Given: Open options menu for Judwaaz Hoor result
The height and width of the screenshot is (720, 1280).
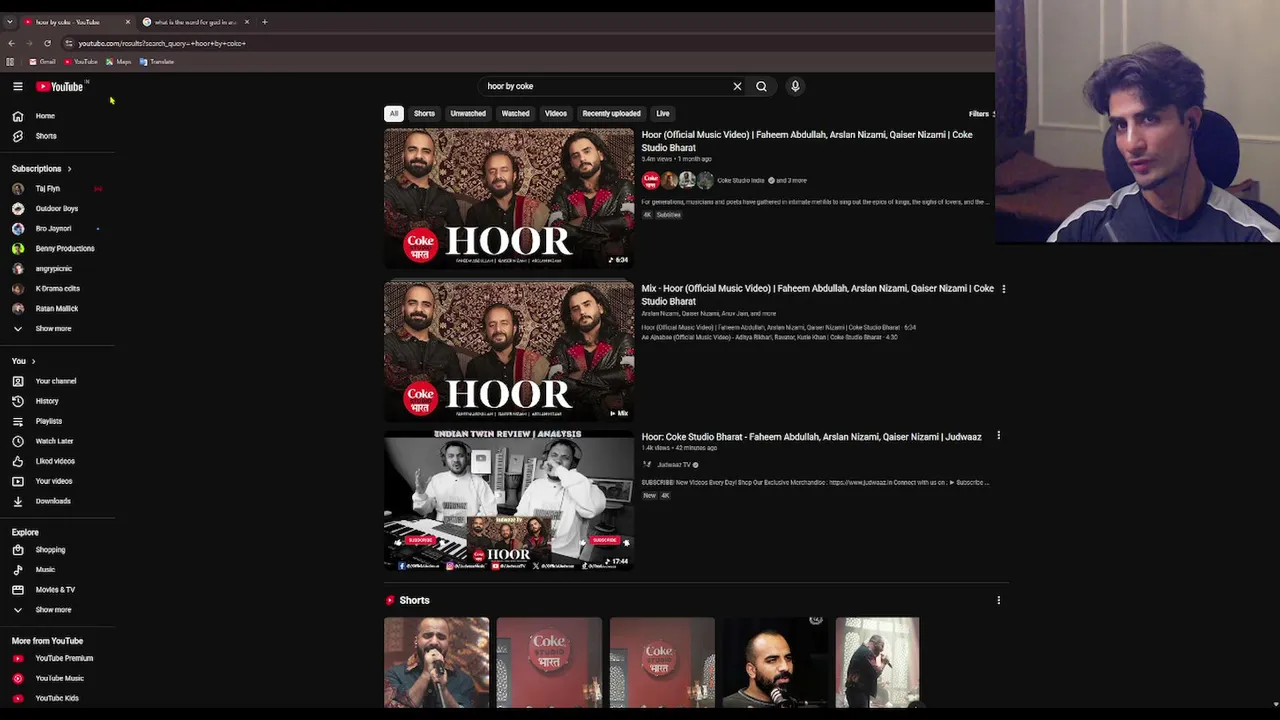Looking at the screenshot, I should pos(998,436).
